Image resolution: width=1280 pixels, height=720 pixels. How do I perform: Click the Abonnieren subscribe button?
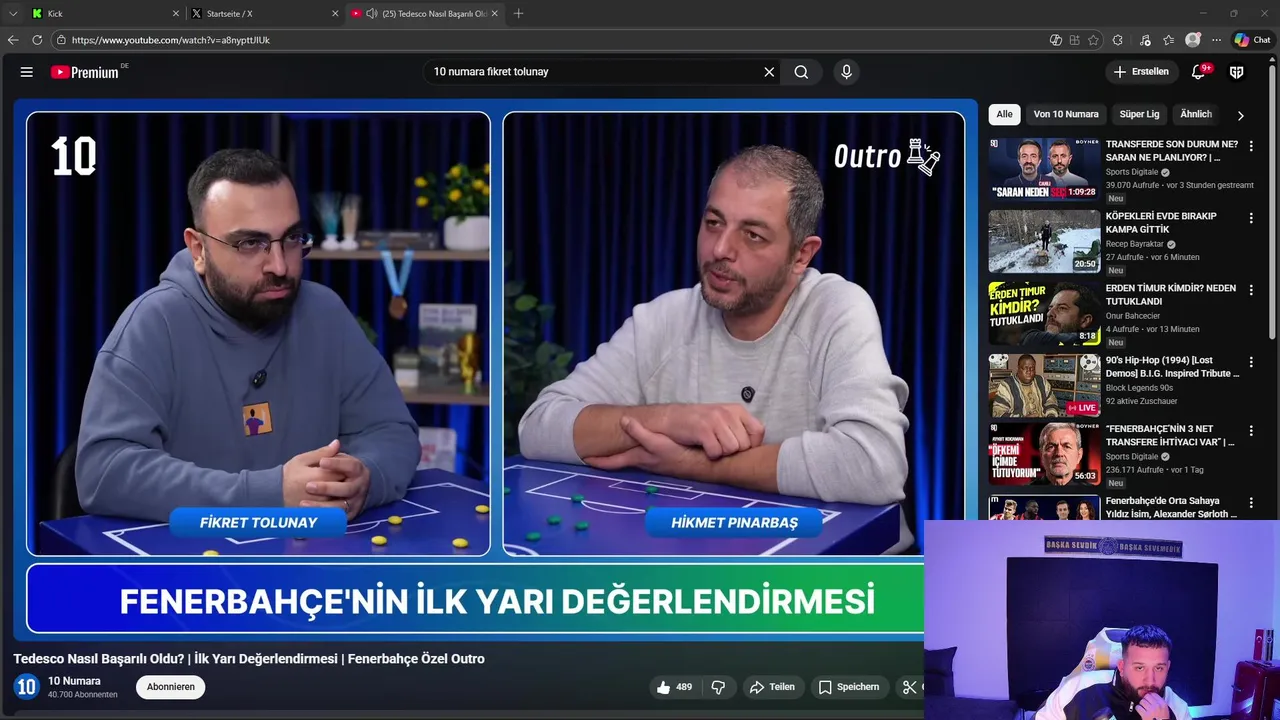(171, 687)
